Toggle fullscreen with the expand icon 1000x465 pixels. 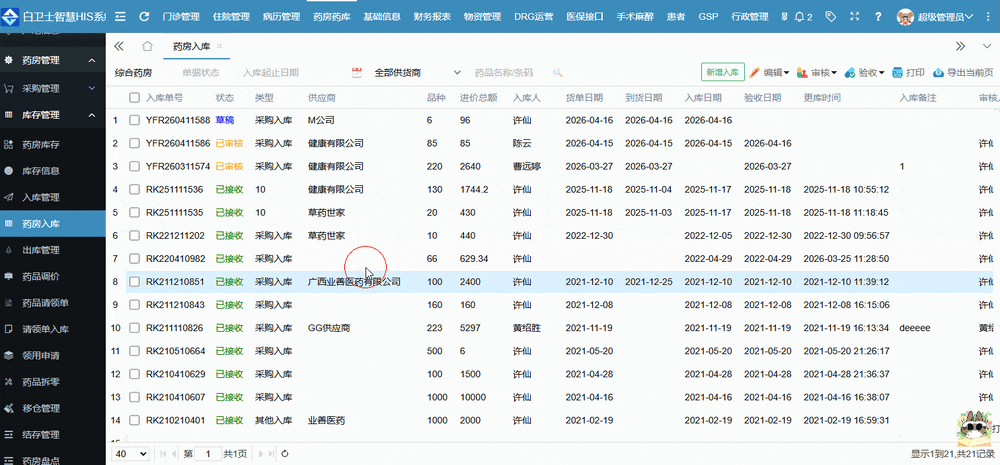pyautogui.click(x=853, y=17)
